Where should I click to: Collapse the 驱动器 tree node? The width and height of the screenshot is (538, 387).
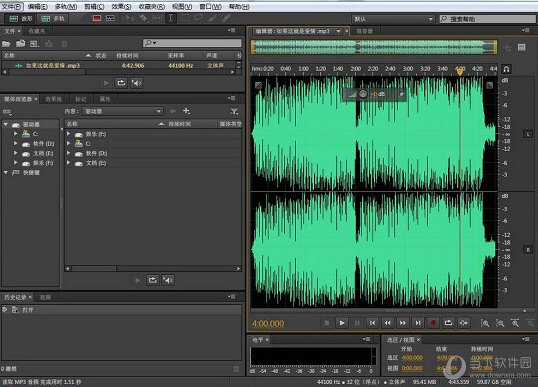[6, 124]
